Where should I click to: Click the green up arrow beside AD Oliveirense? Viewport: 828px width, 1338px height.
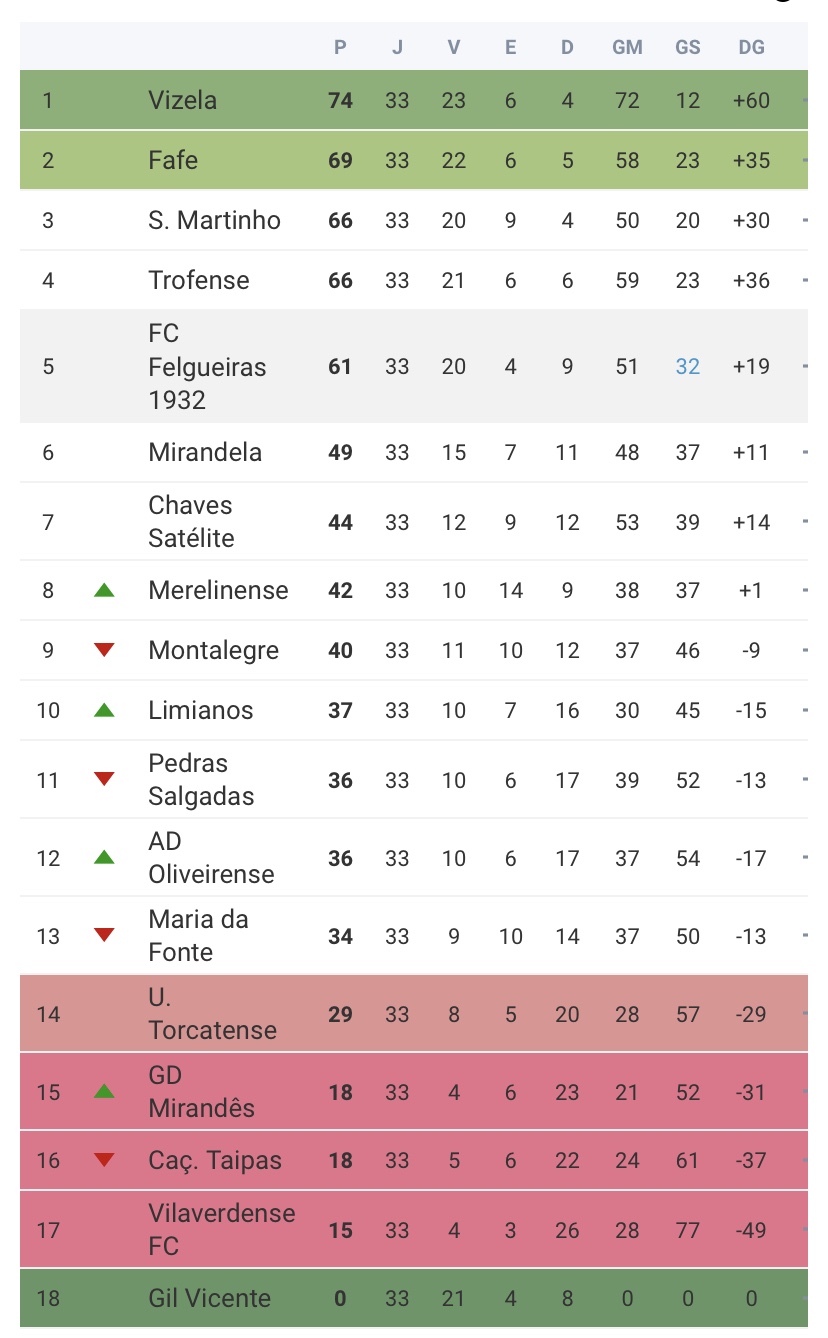point(104,857)
